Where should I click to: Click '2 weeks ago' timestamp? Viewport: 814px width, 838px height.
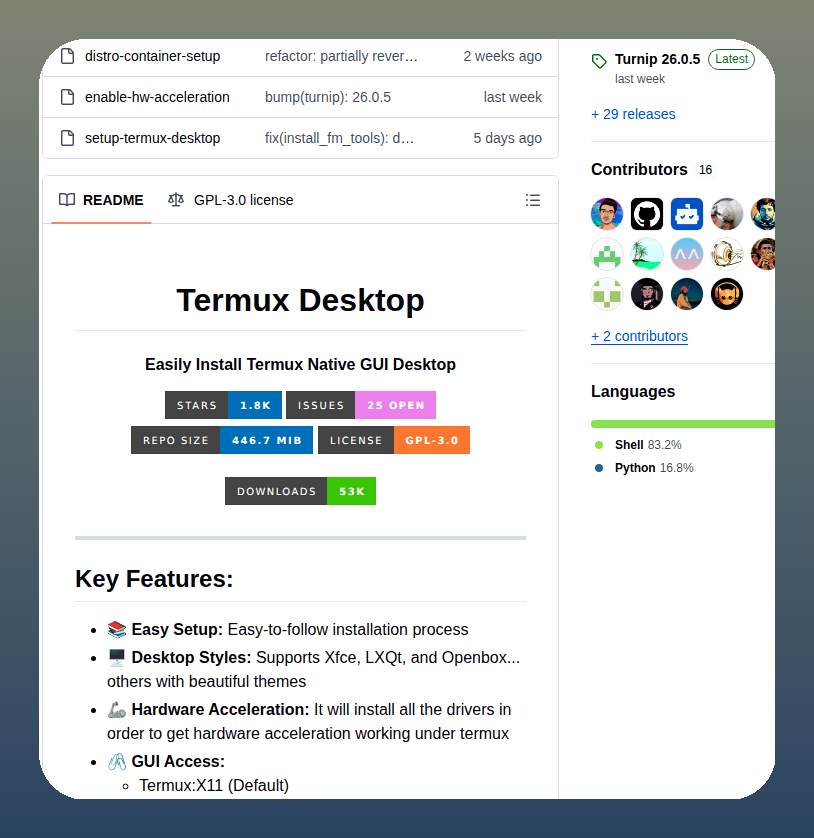tap(502, 56)
